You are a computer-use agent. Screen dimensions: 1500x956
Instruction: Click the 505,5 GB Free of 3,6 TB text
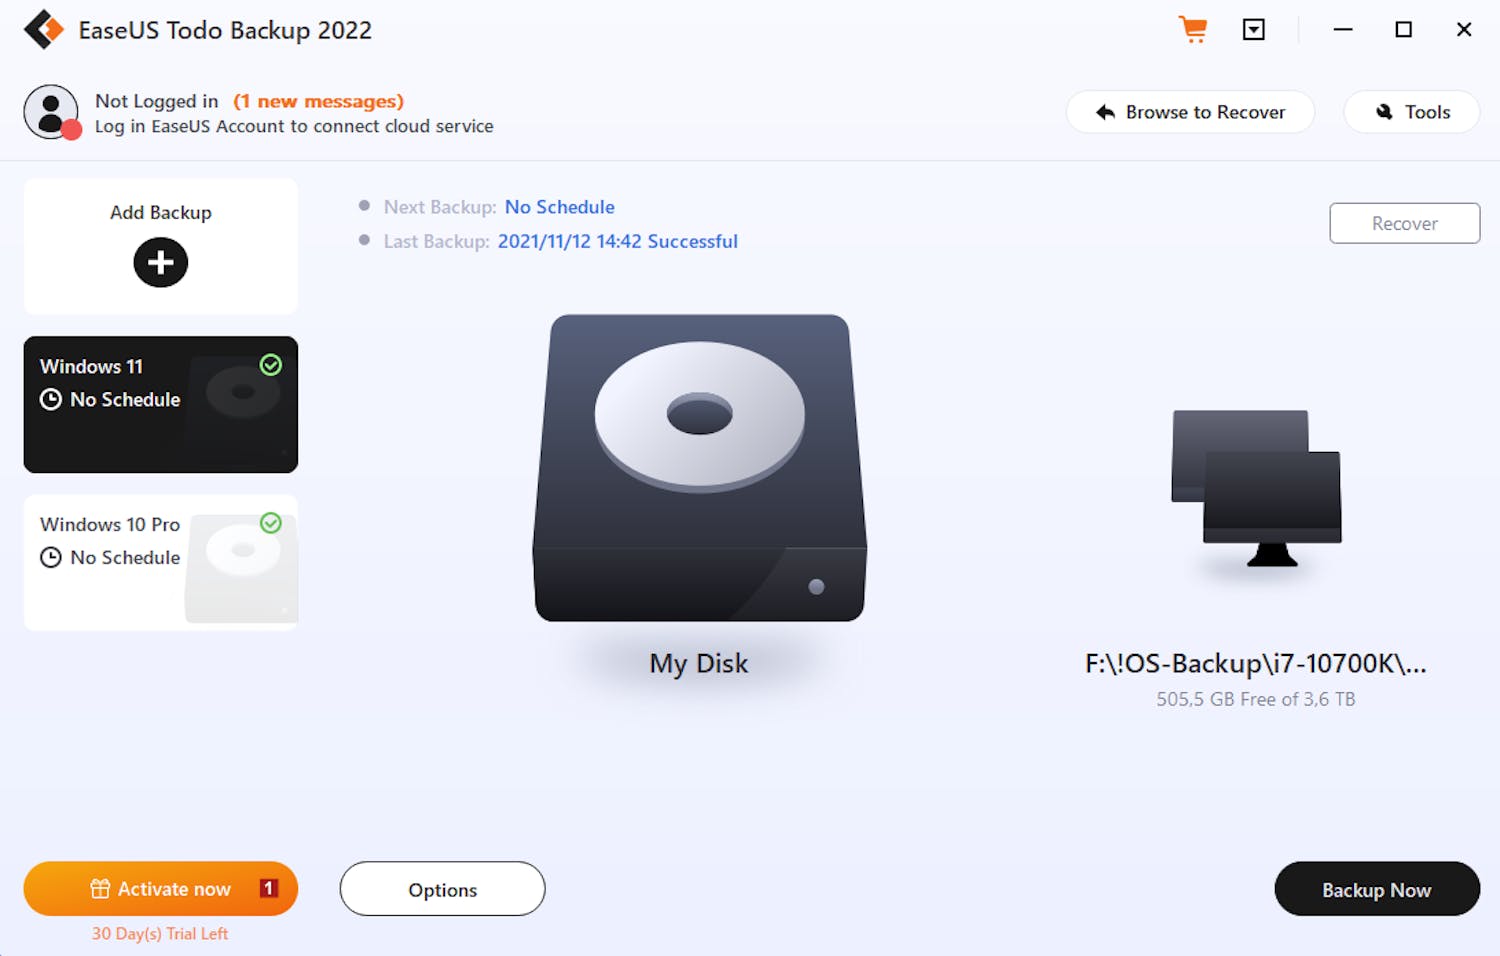[x=1256, y=699]
